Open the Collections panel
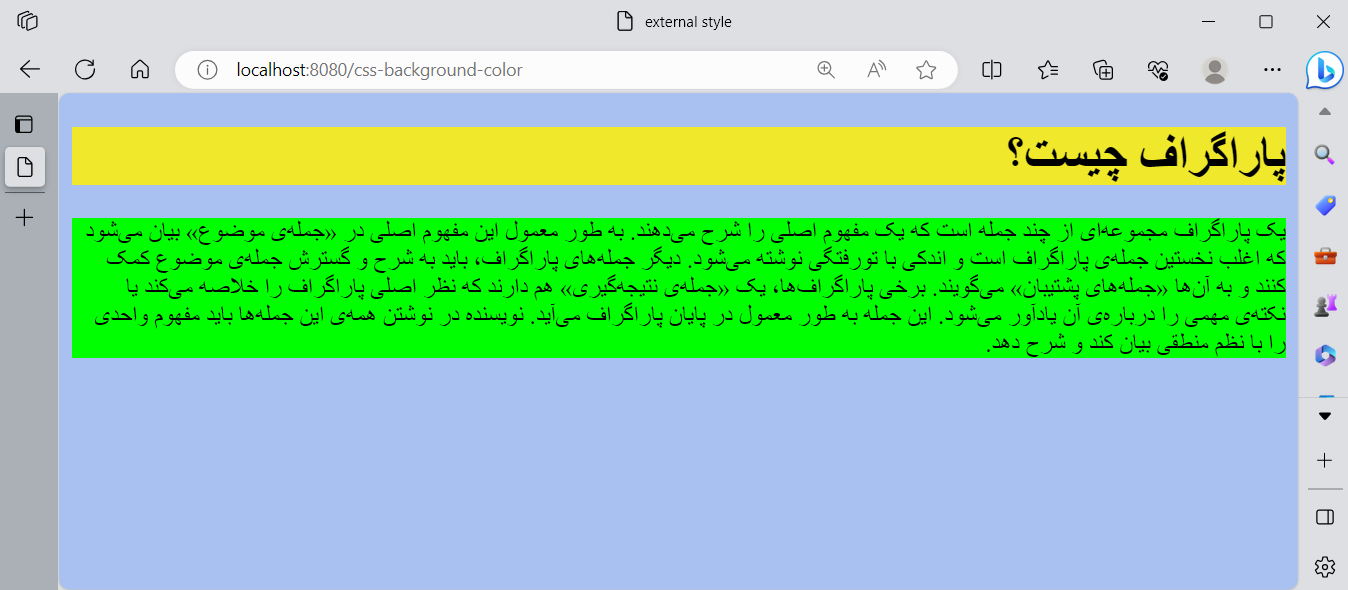This screenshot has width=1348, height=590. point(1103,70)
